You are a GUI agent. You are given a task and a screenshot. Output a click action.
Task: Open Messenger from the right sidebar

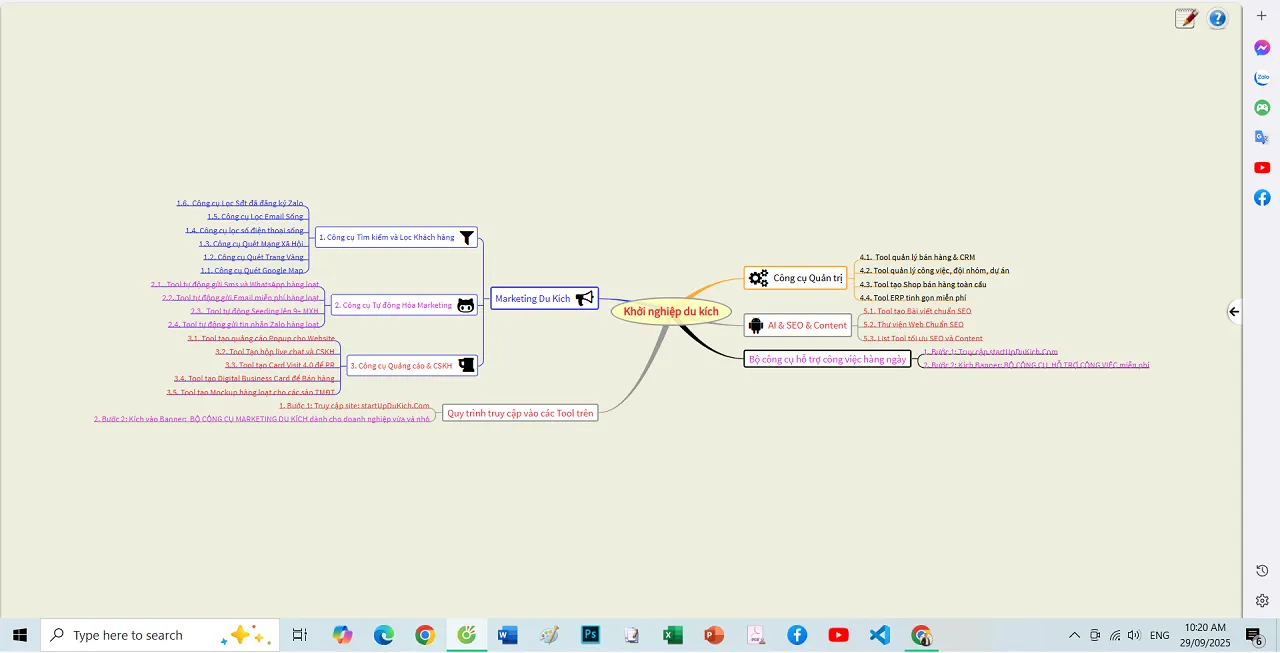tap(1262, 47)
